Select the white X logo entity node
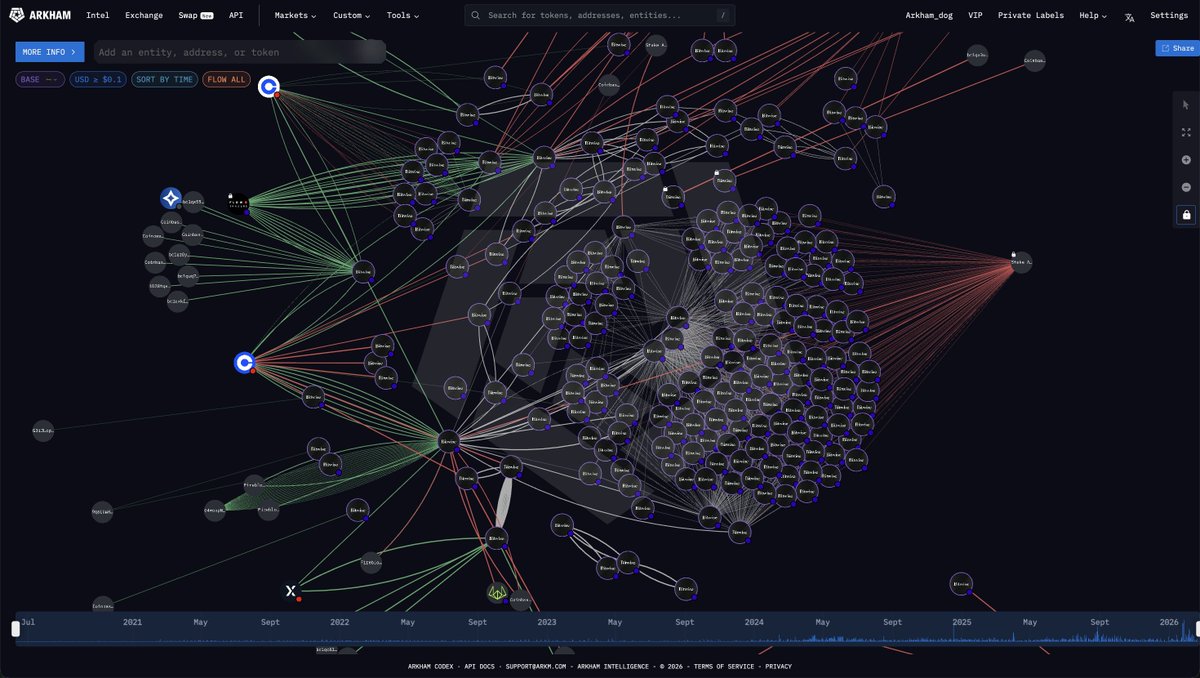This screenshot has width=1200, height=678. pyautogui.click(x=291, y=591)
